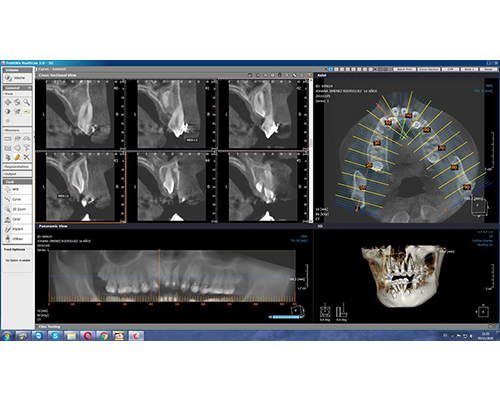
Task: Open the General panel tab
Action: tap(17, 88)
